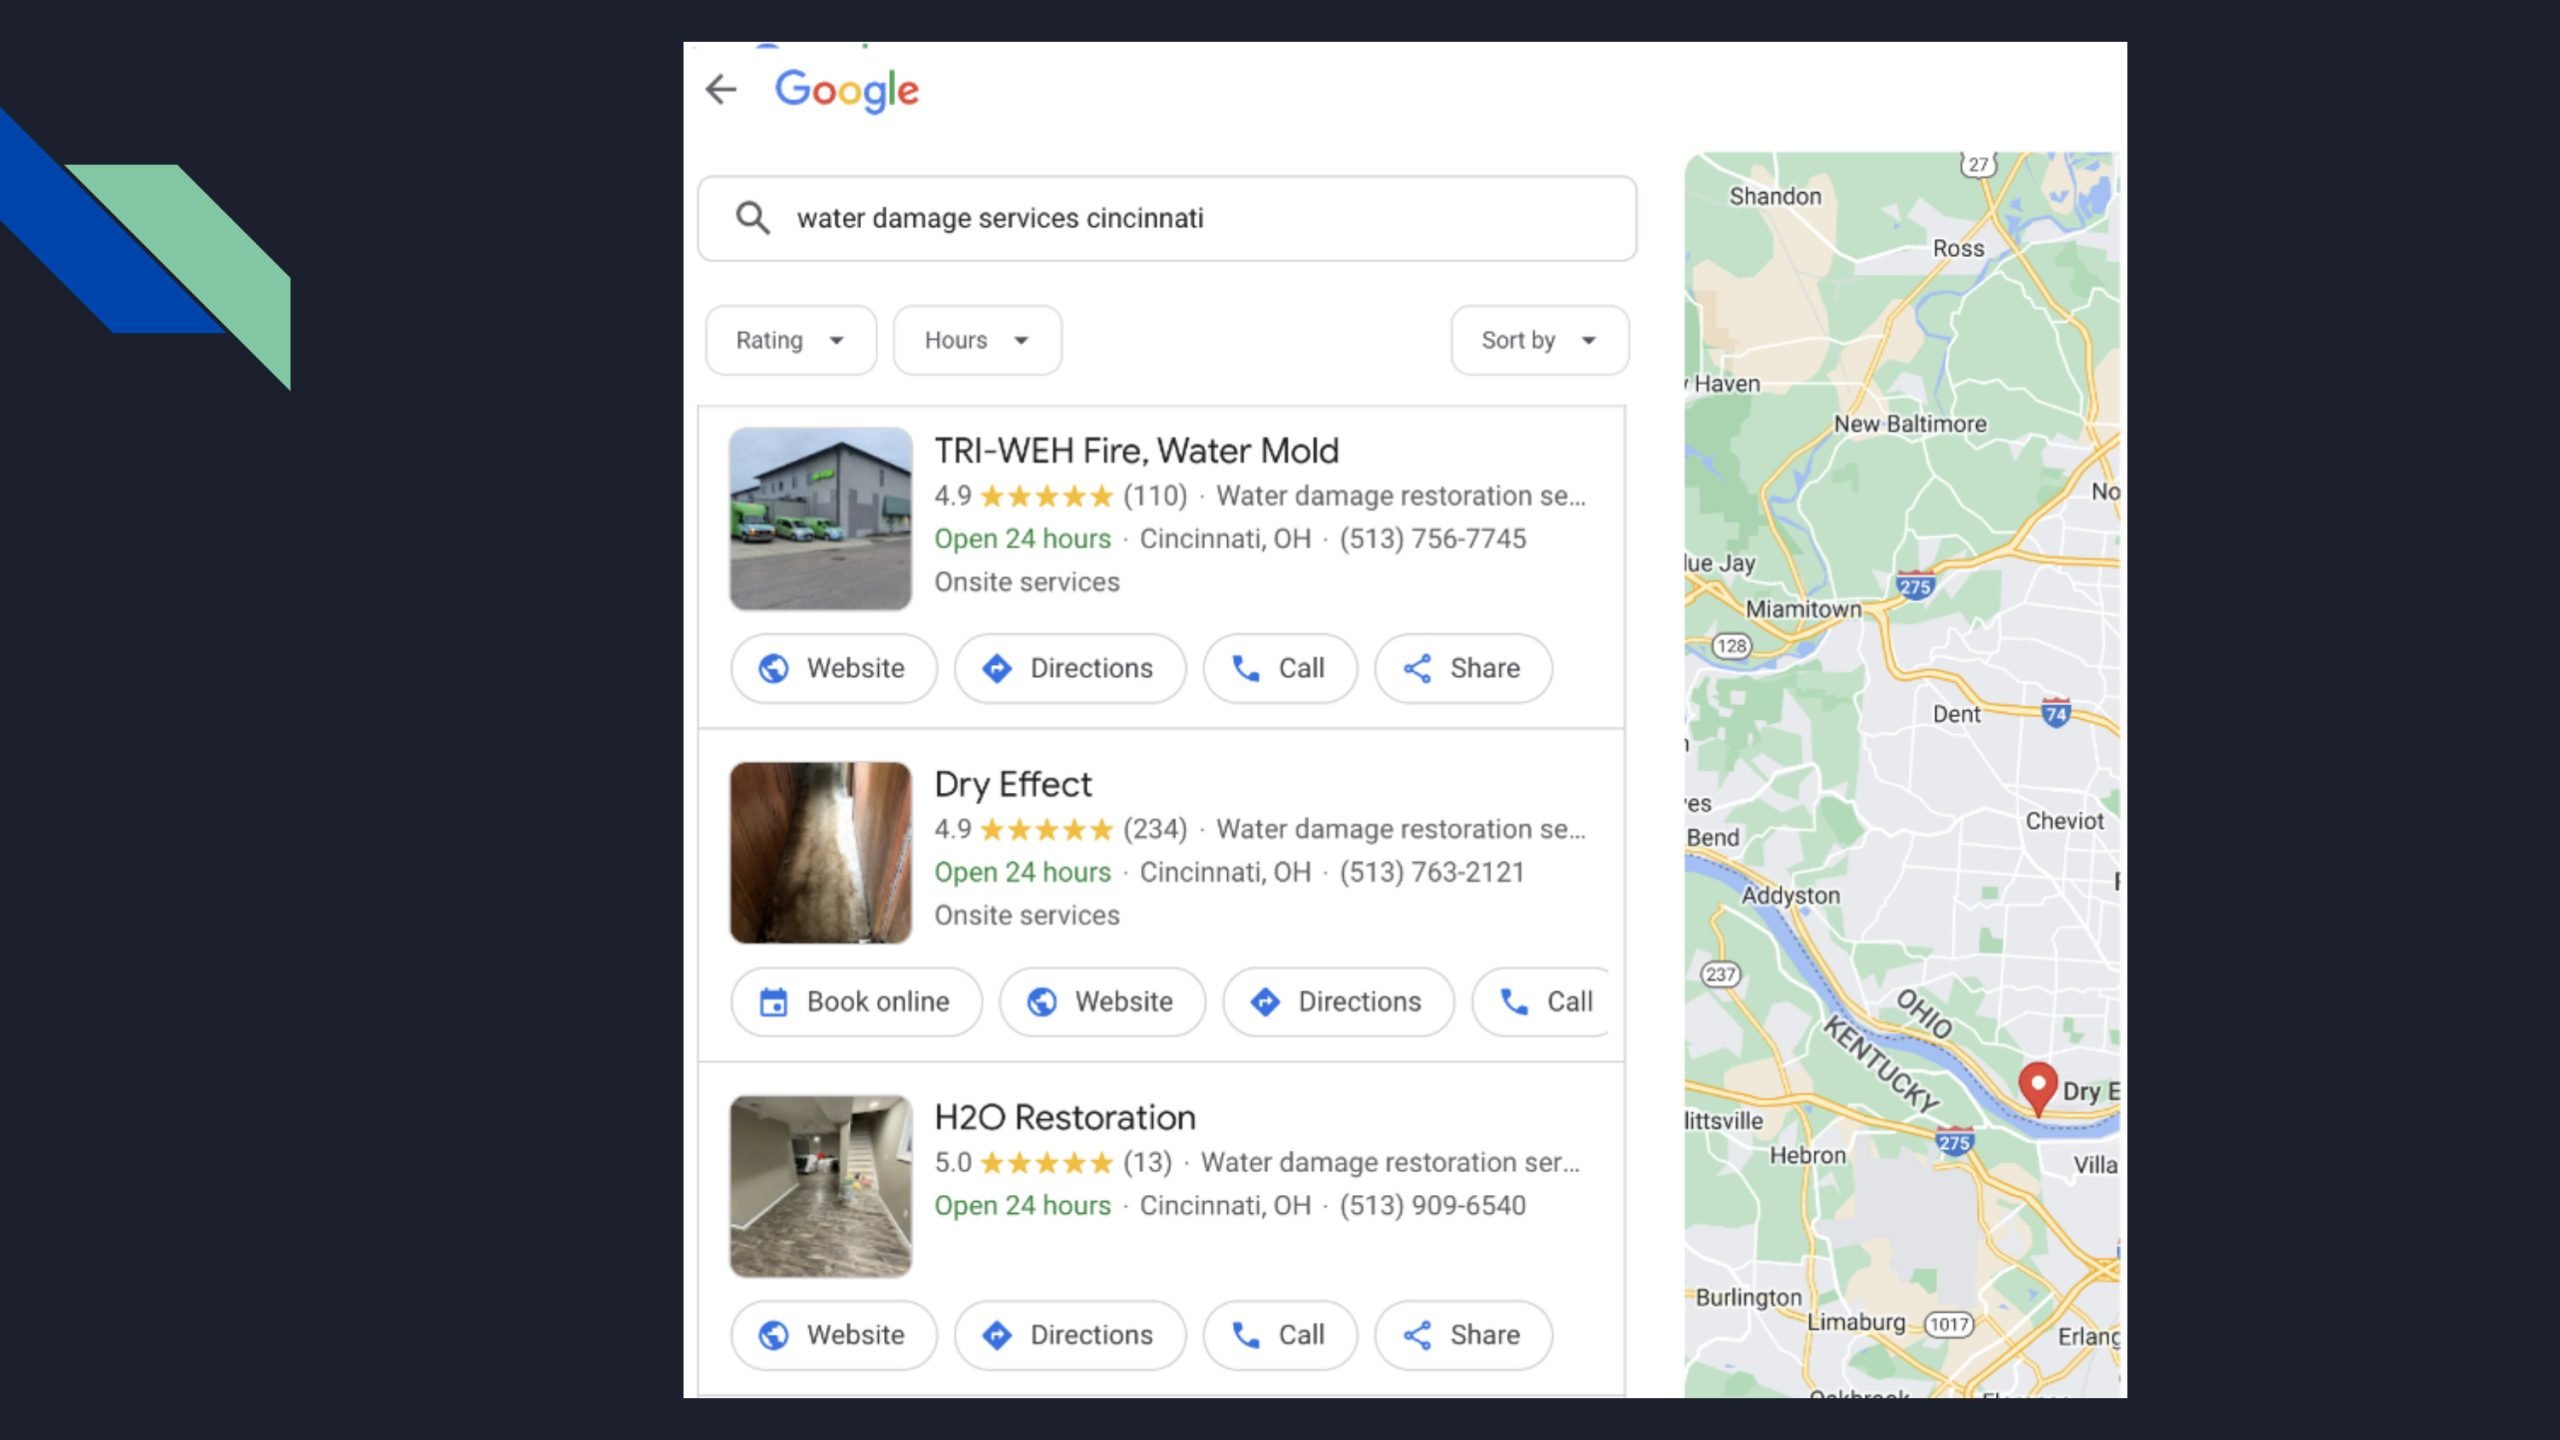Expand the Hours filter dropdown

tap(976, 340)
